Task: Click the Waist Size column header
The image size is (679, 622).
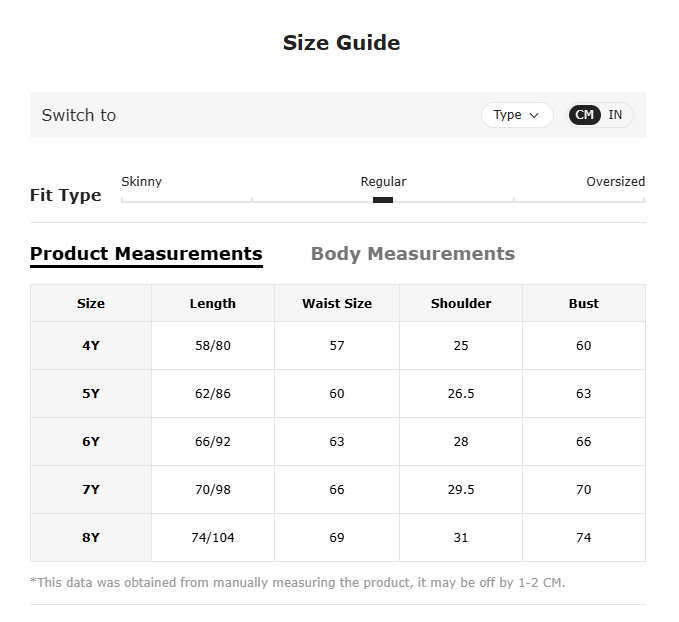Action: coord(337,304)
